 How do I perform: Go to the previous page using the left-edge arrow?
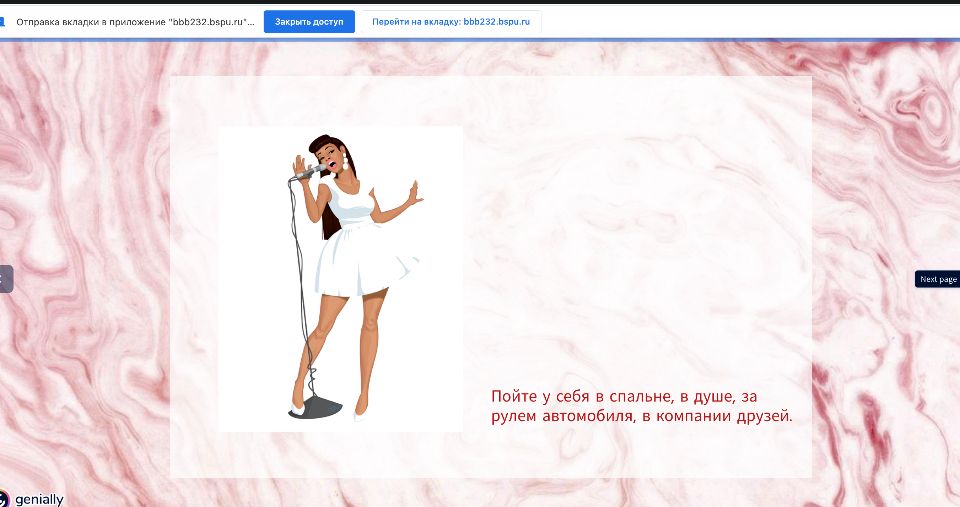point(5,279)
